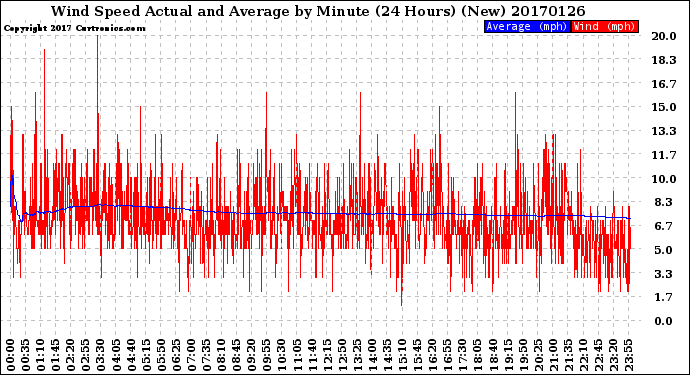The width and height of the screenshot is (690, 375).
Task: Select the 15:10 time label
Action: tap(402, 355)
